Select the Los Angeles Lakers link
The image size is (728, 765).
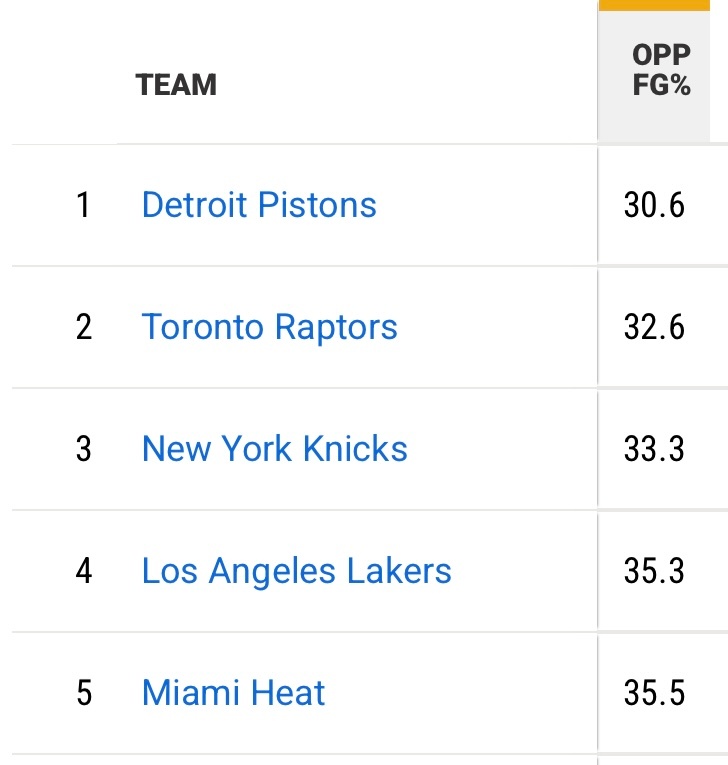coord(297,571)
